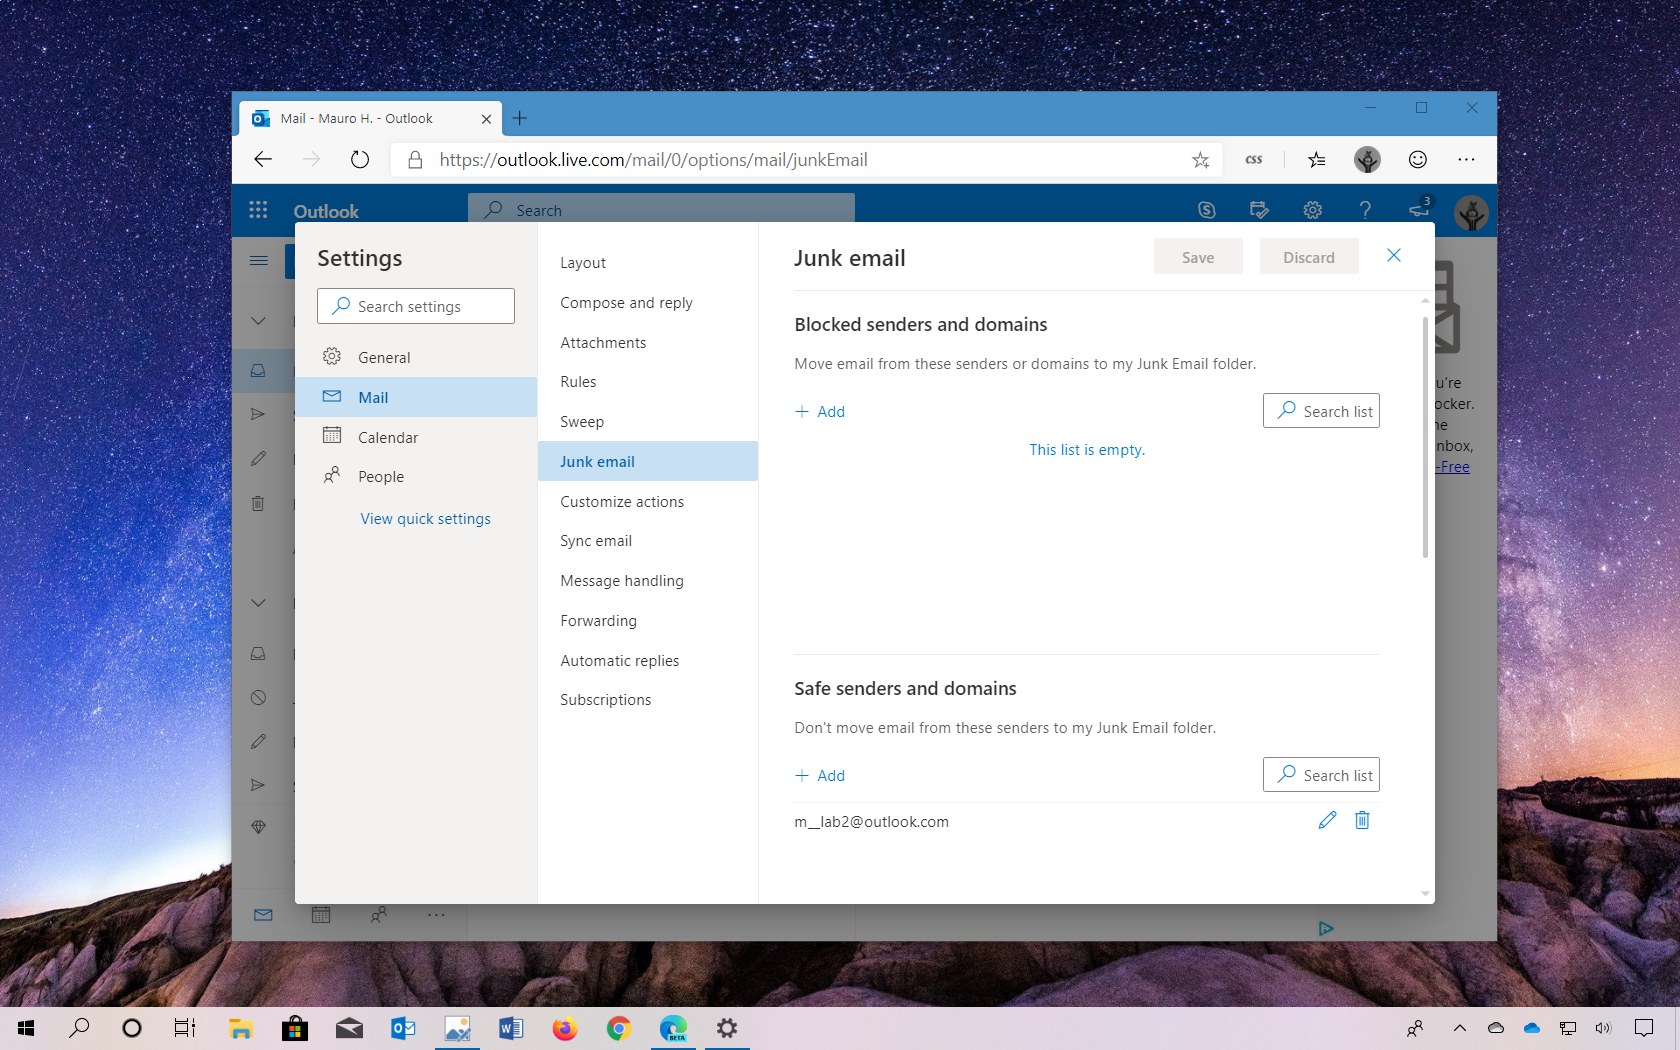Add a blocked sender

(x=820, y=411)
